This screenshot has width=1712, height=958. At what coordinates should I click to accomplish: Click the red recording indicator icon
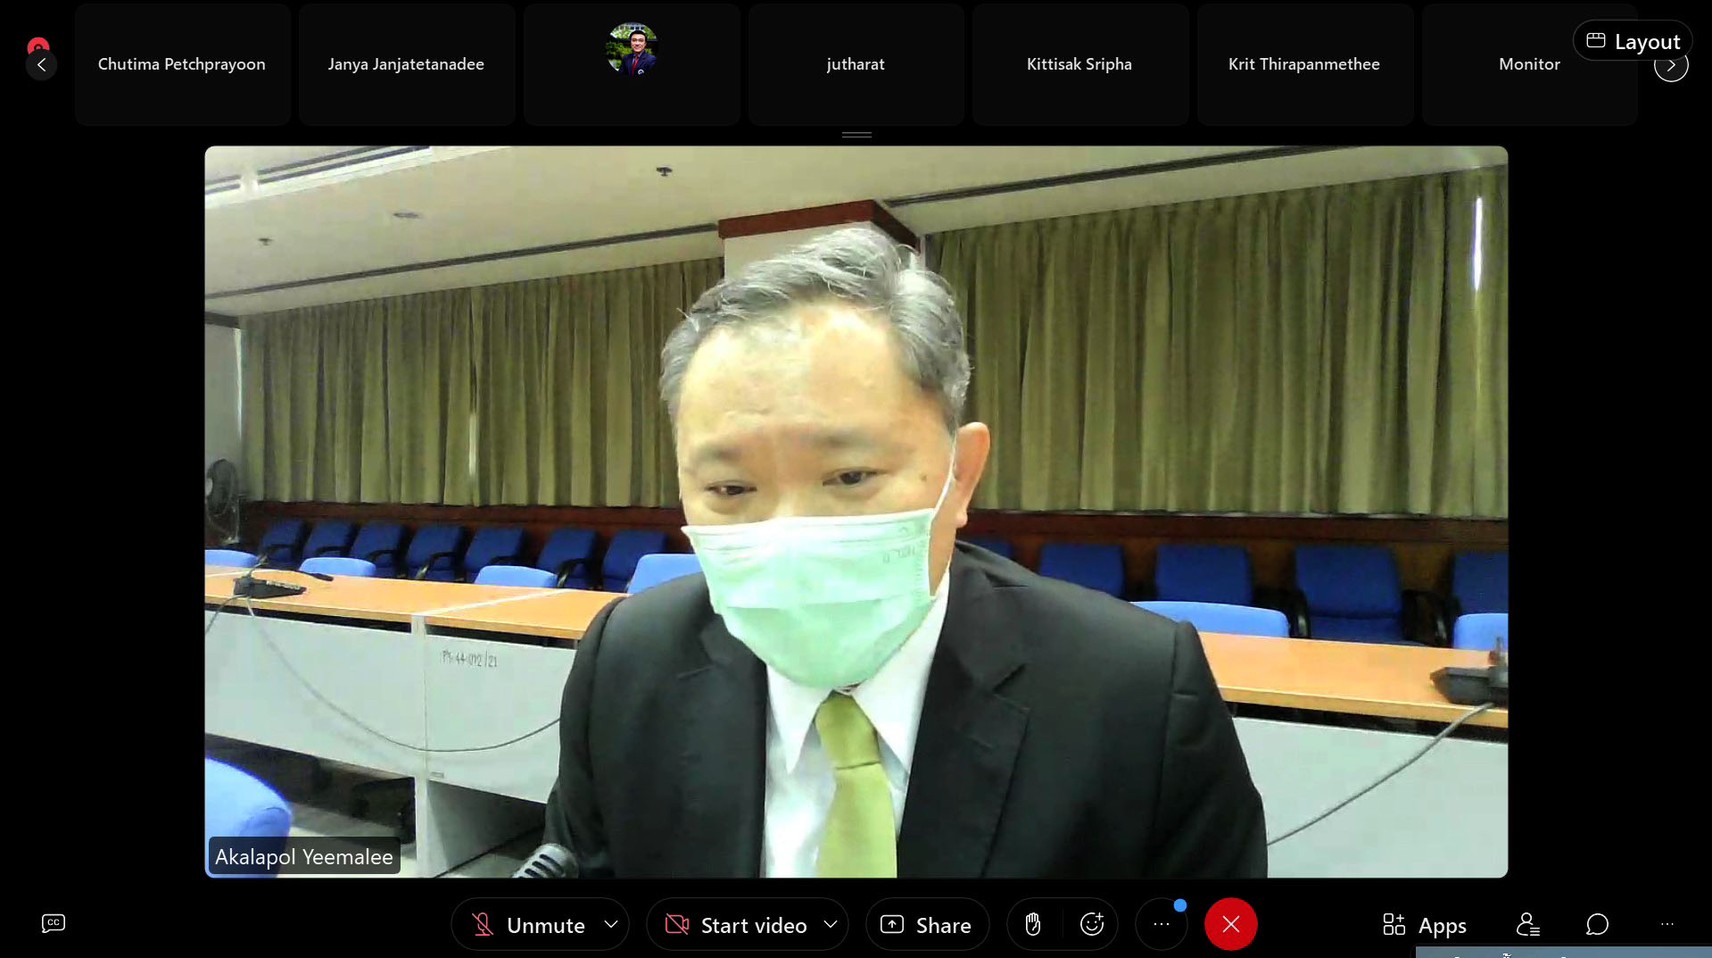pyautogui.click(x=38, y=45)
